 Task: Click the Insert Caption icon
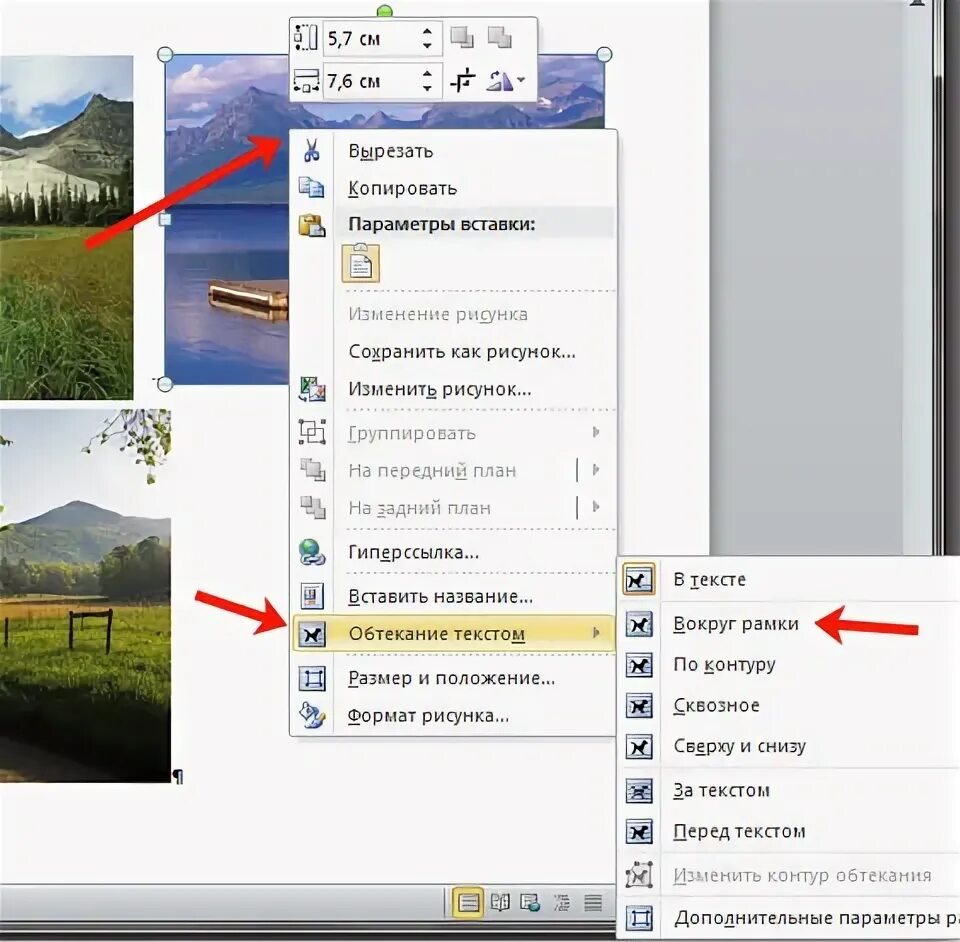[312, 596]
